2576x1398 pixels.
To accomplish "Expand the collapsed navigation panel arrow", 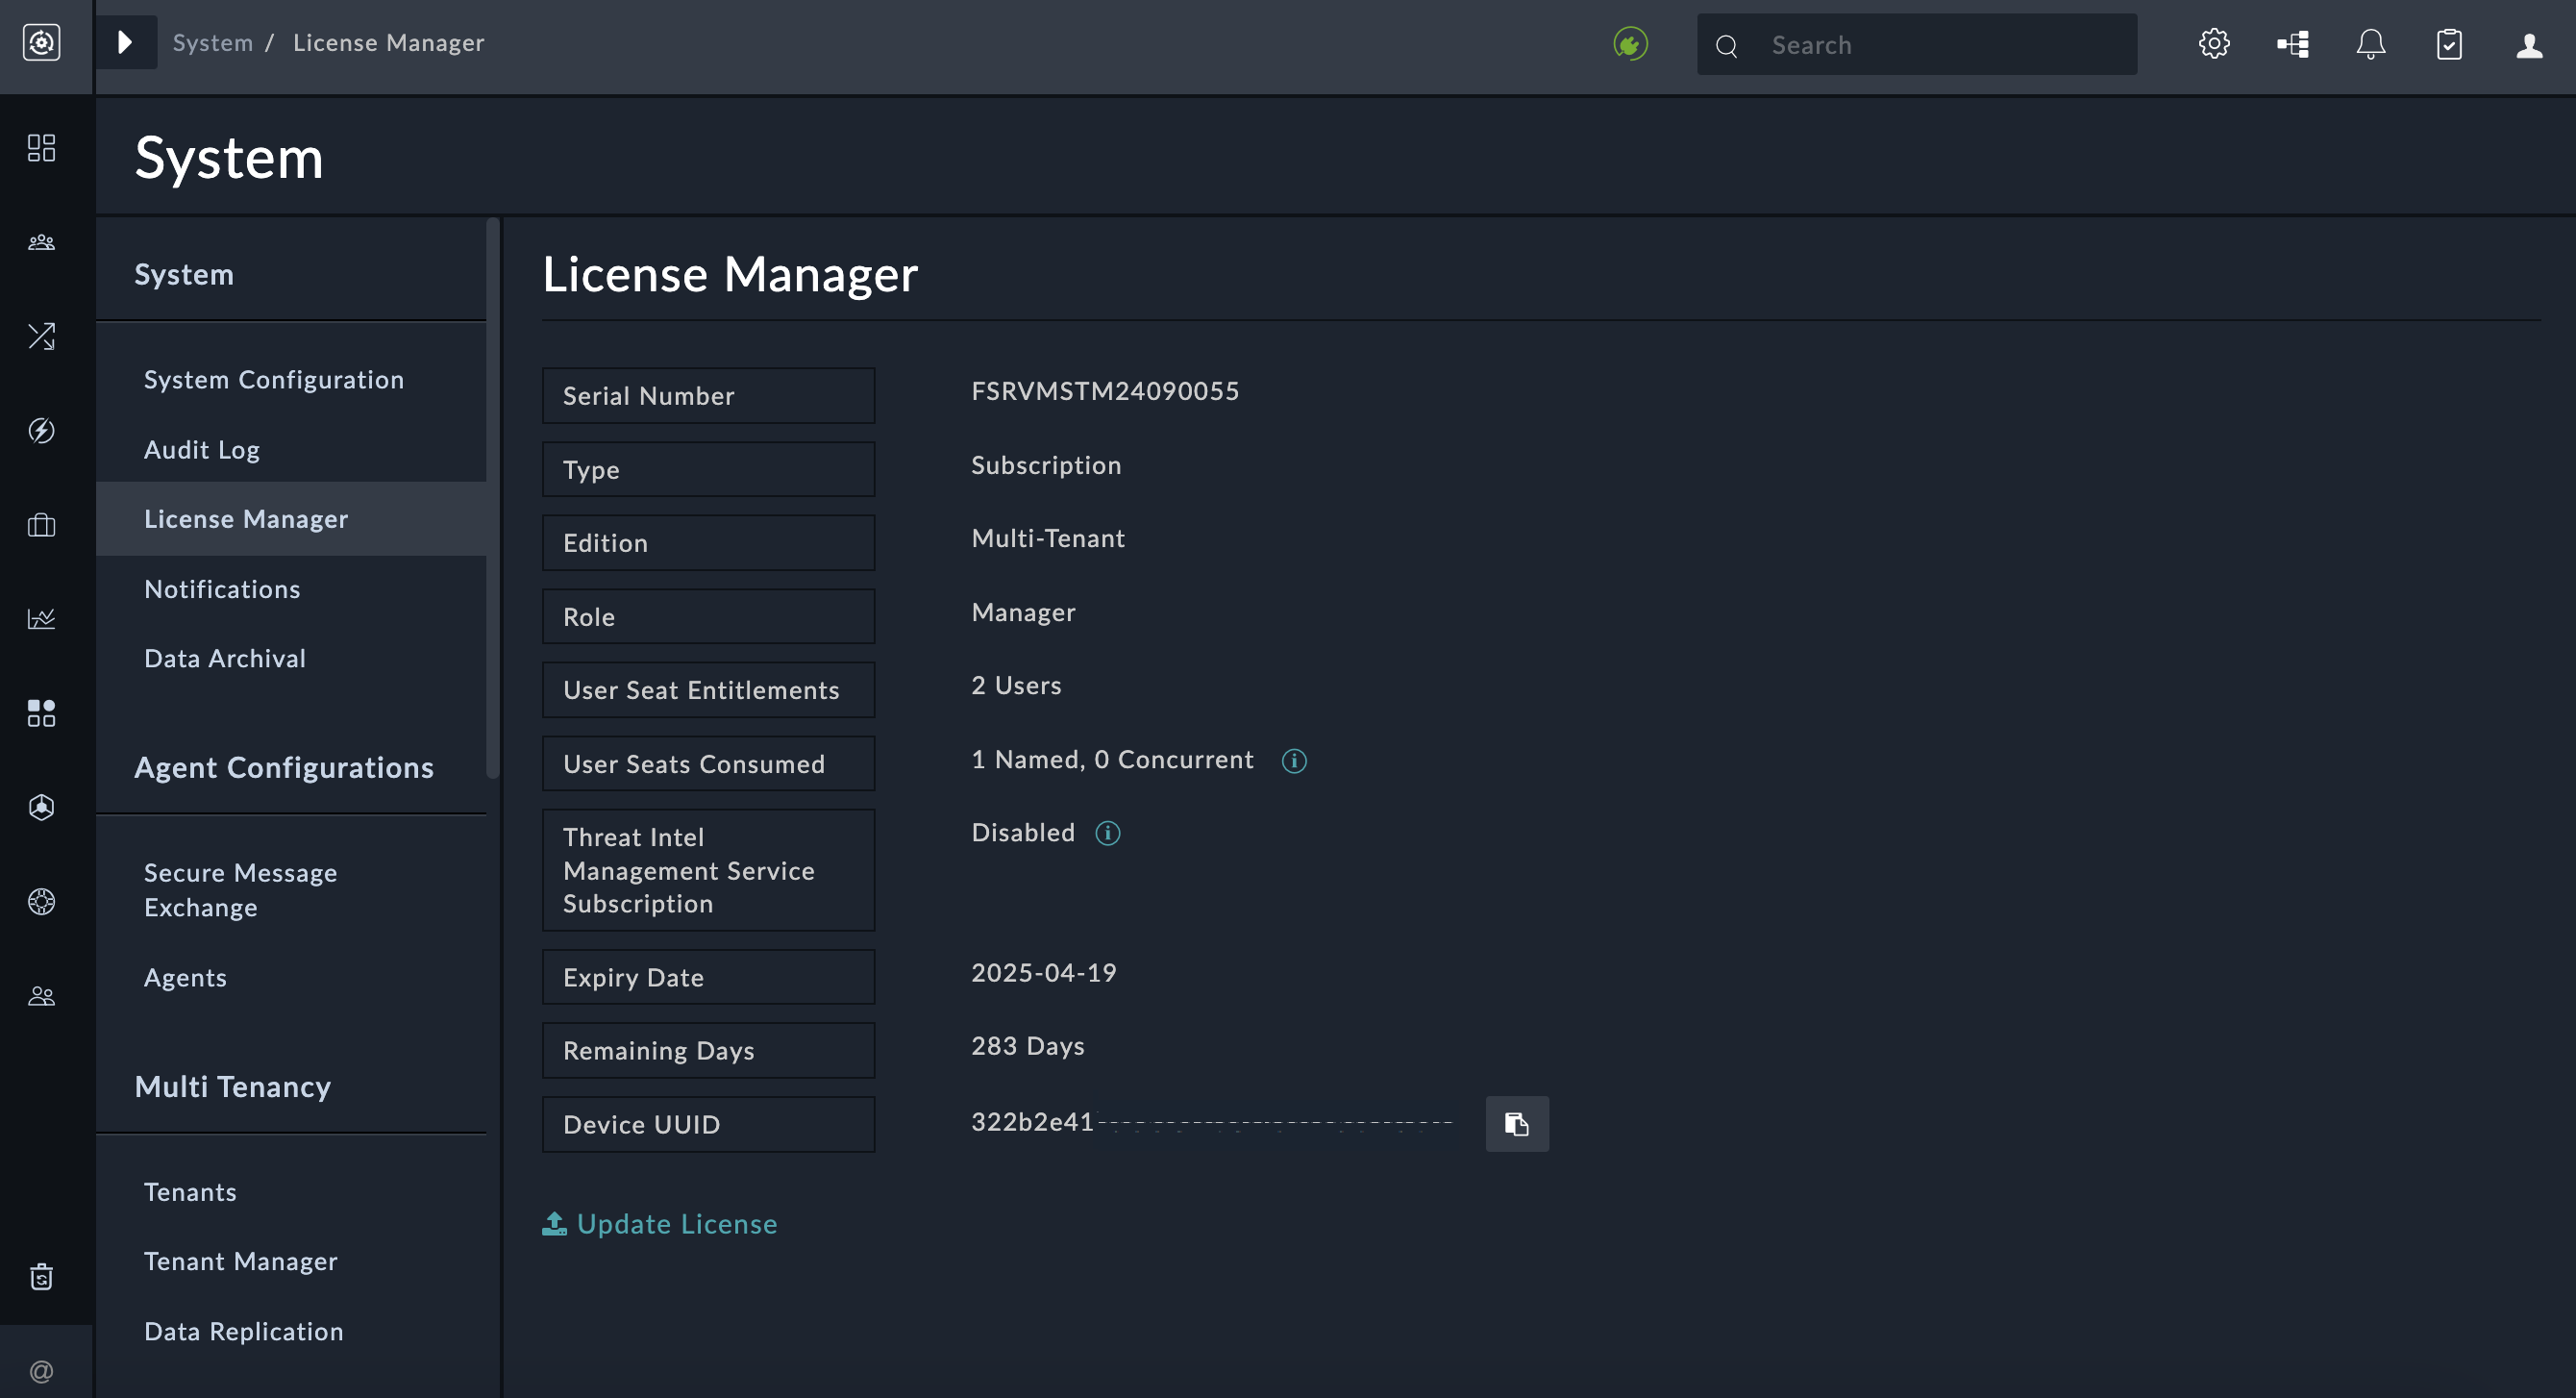I will pos(126,42).
